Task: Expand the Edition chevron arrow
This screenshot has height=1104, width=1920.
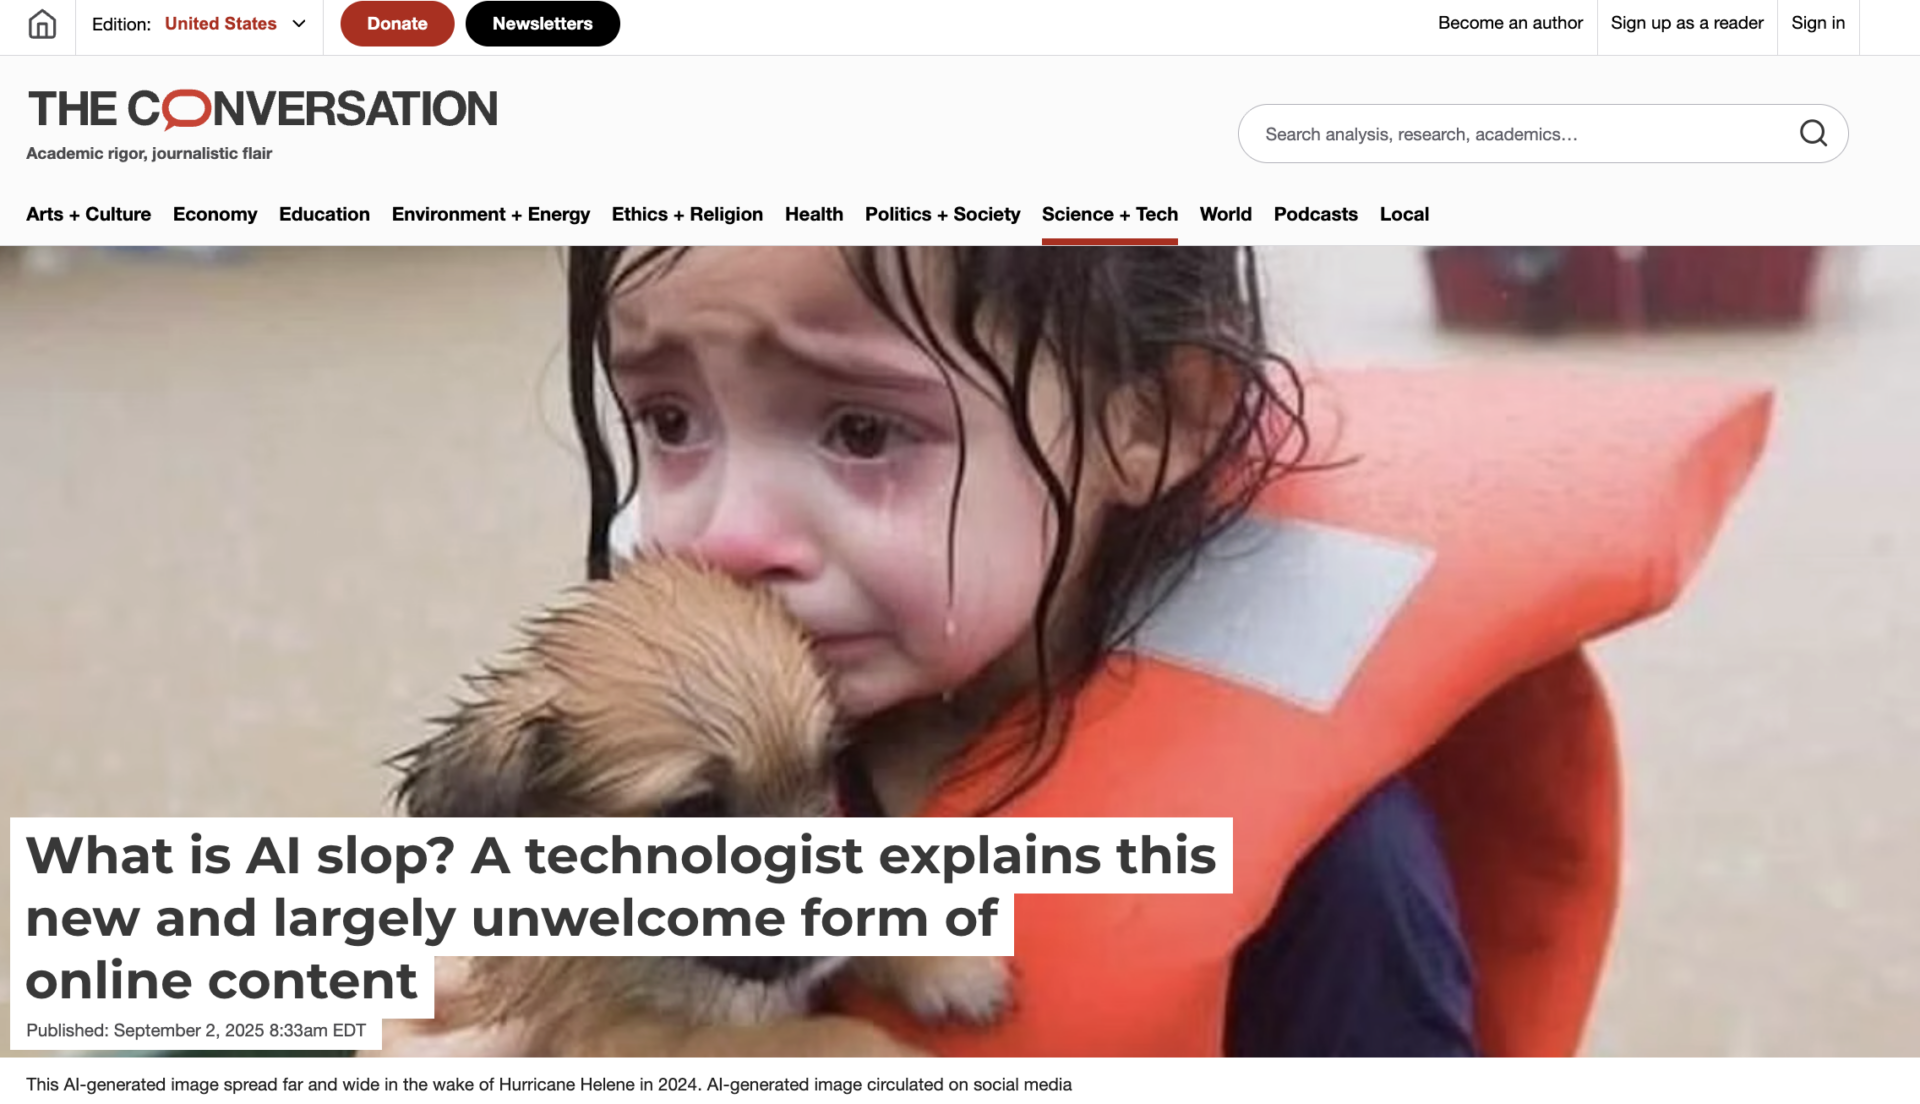Action: [299, 24]
